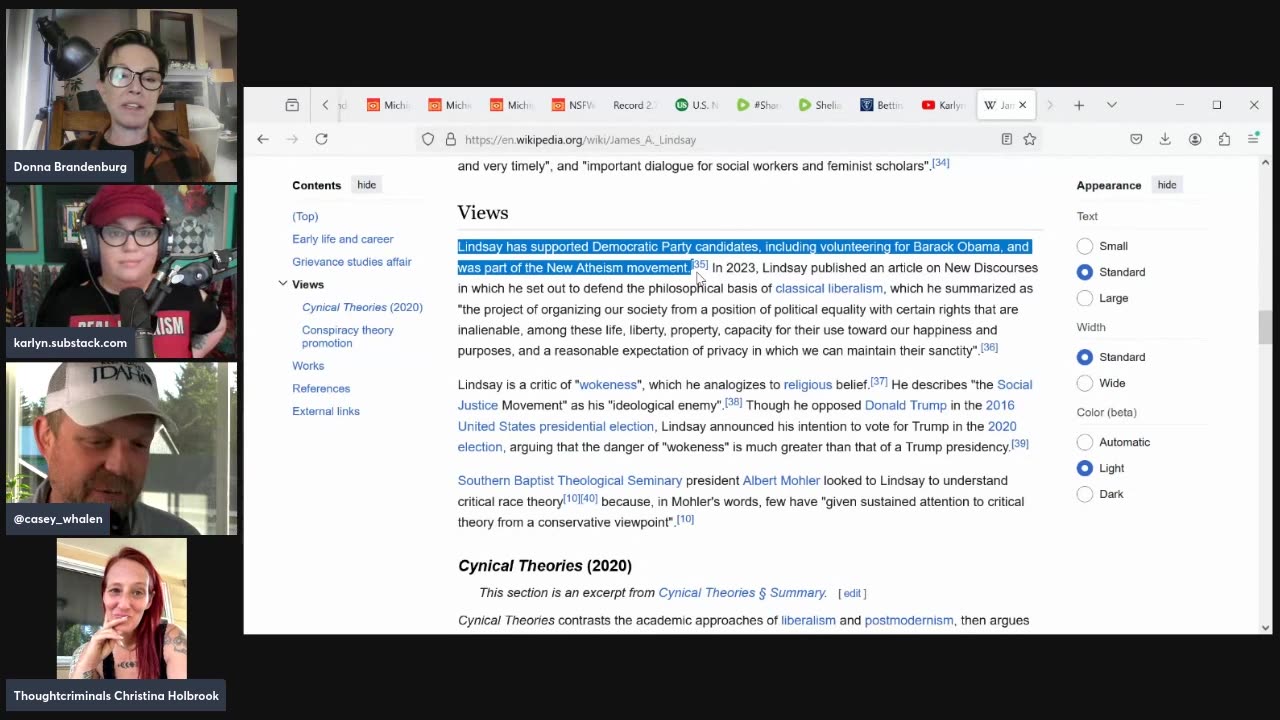Hide the Contents sidebar
The image size is (1280, 720).
367,185
